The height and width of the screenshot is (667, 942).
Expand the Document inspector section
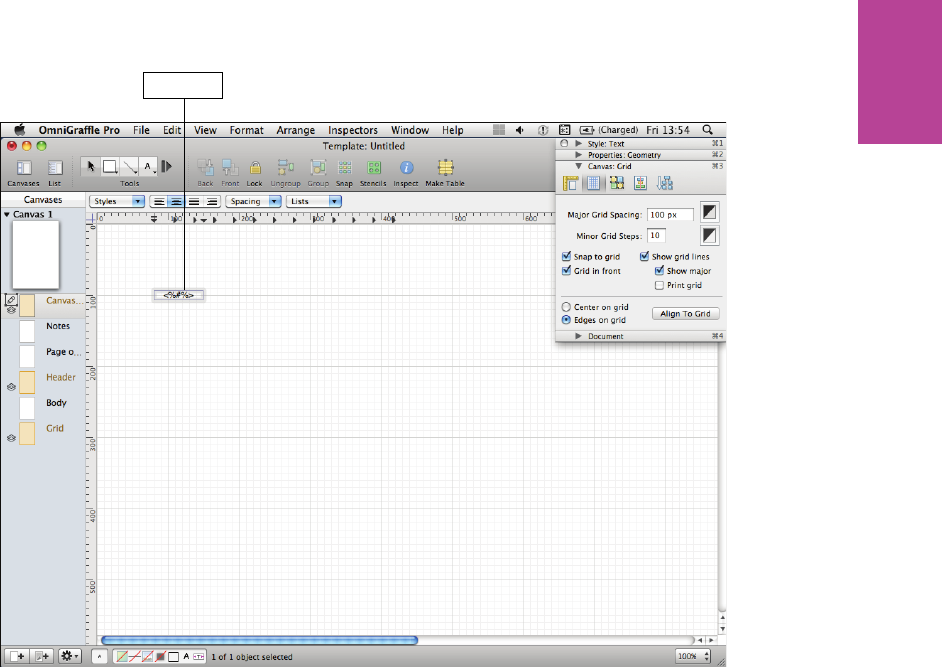(x=579, y=337)
